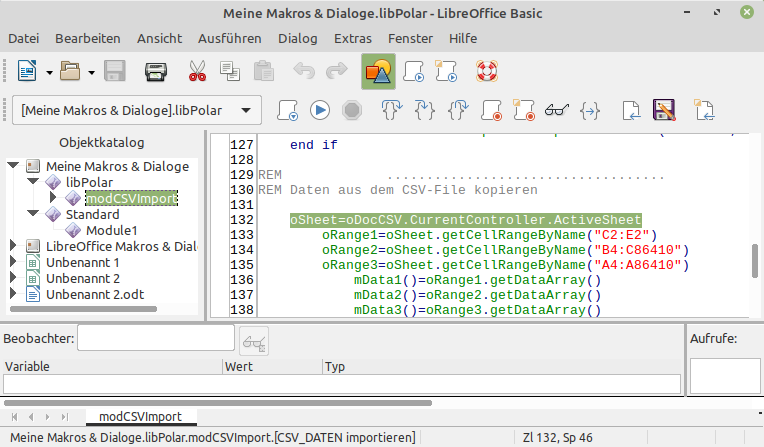The height and width of the screenshot is (447, 764).
Task: Open the Ansicht menu
Action: pos(159,39)
